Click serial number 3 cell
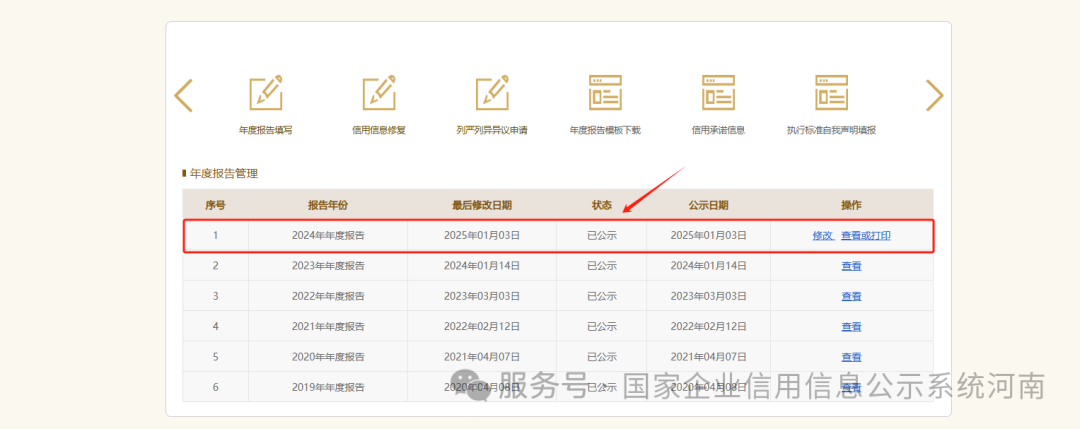 [x=216, y=296]
